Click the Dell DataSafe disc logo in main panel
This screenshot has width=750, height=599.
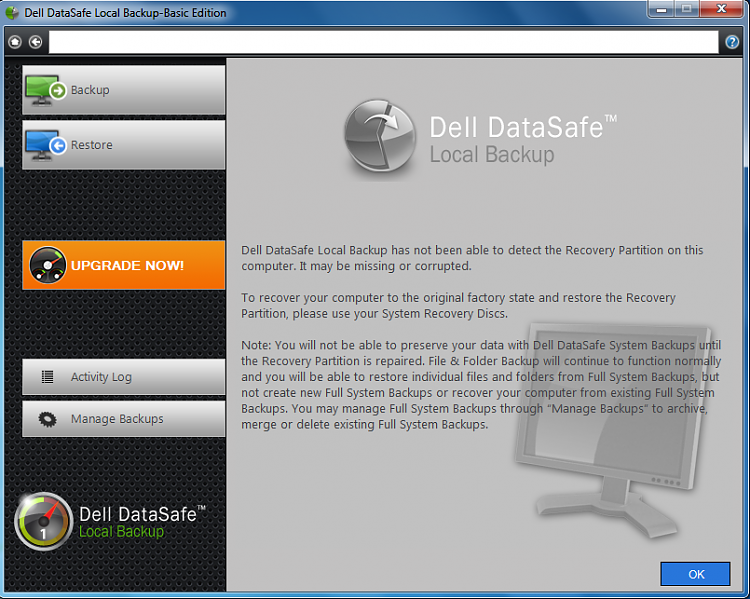coord(380,136)
